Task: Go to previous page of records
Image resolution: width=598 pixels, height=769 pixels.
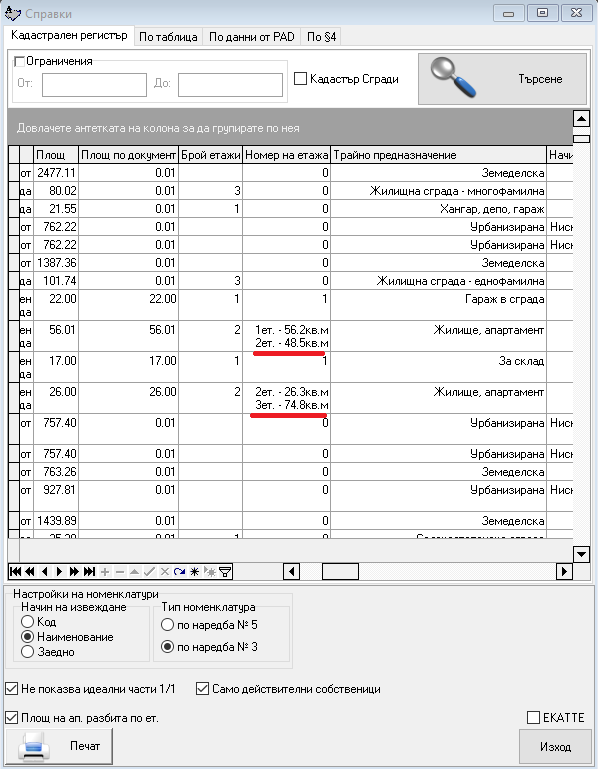Action: pyautogui.click(x=30, y=571)
